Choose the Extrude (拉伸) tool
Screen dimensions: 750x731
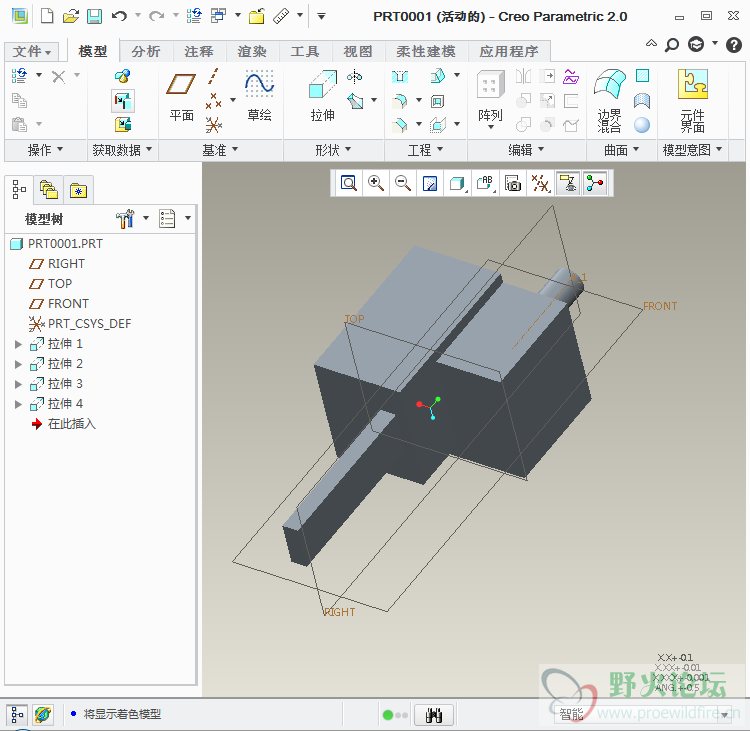pyautogui.click(x=322, y=95)
